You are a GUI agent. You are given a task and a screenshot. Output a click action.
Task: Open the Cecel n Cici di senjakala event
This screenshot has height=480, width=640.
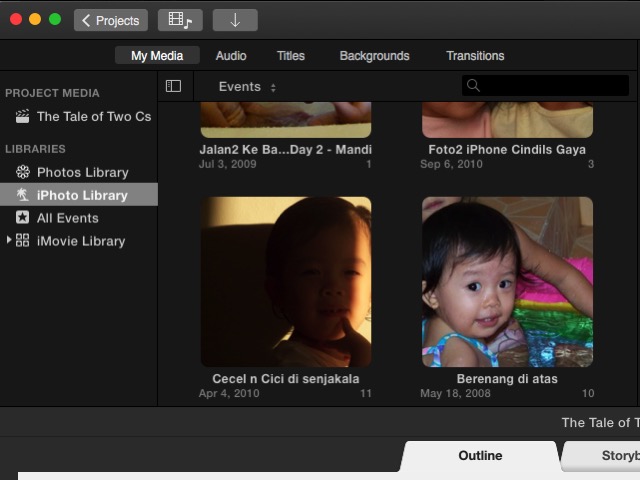[x=286, y=281]
